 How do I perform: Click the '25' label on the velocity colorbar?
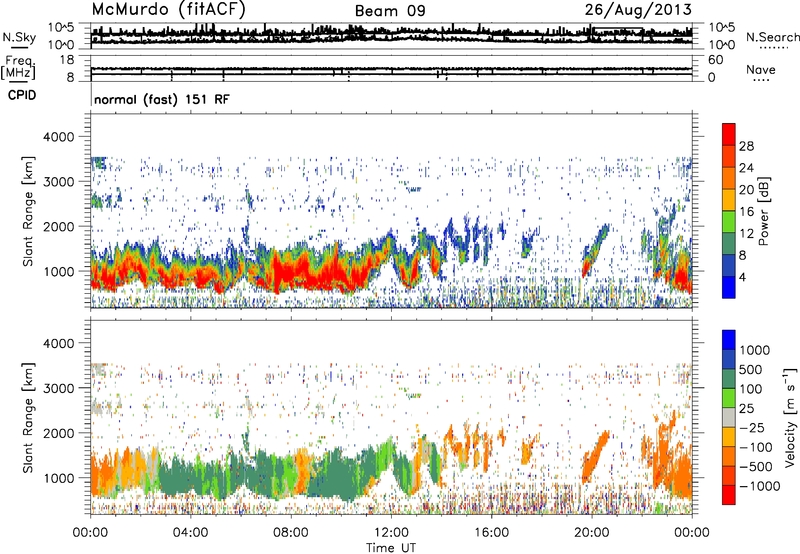[x=747, y=409]
